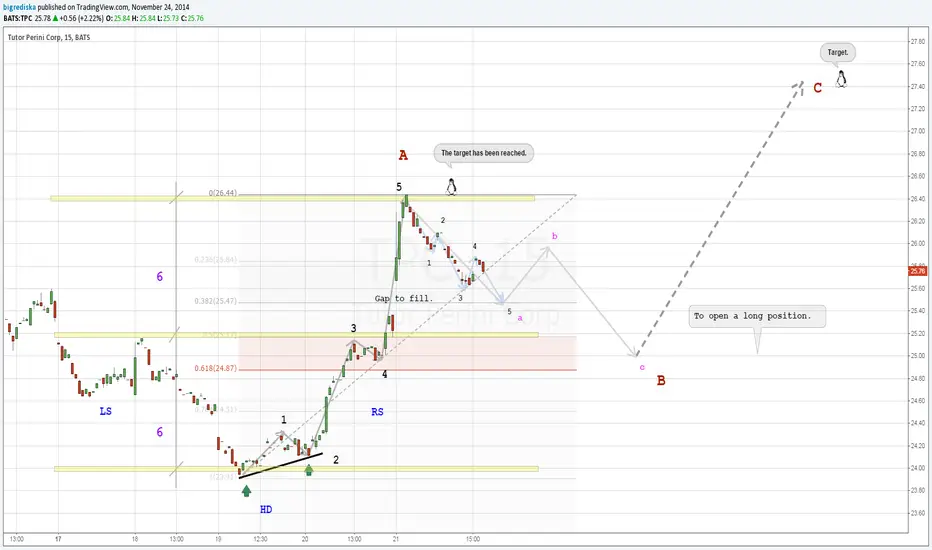Image resolution: width=932 pixels, height=550 pixels.
Task: Click the H:25.84 high value
Action: 143,18
